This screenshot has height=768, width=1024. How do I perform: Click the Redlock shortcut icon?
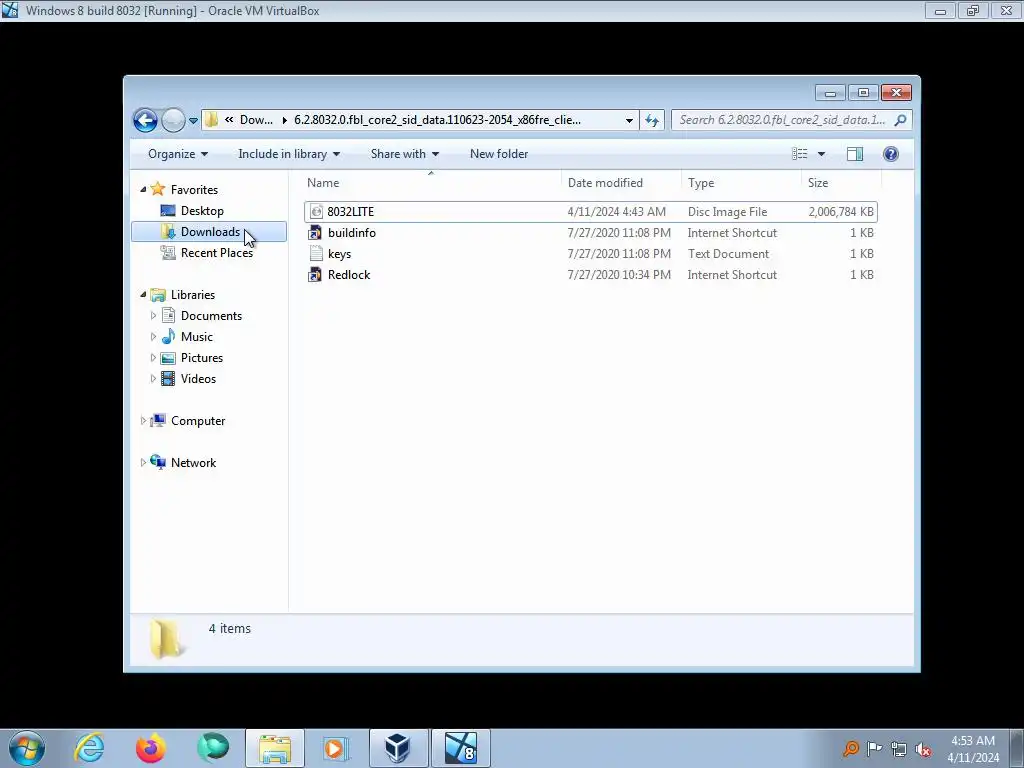315,275
